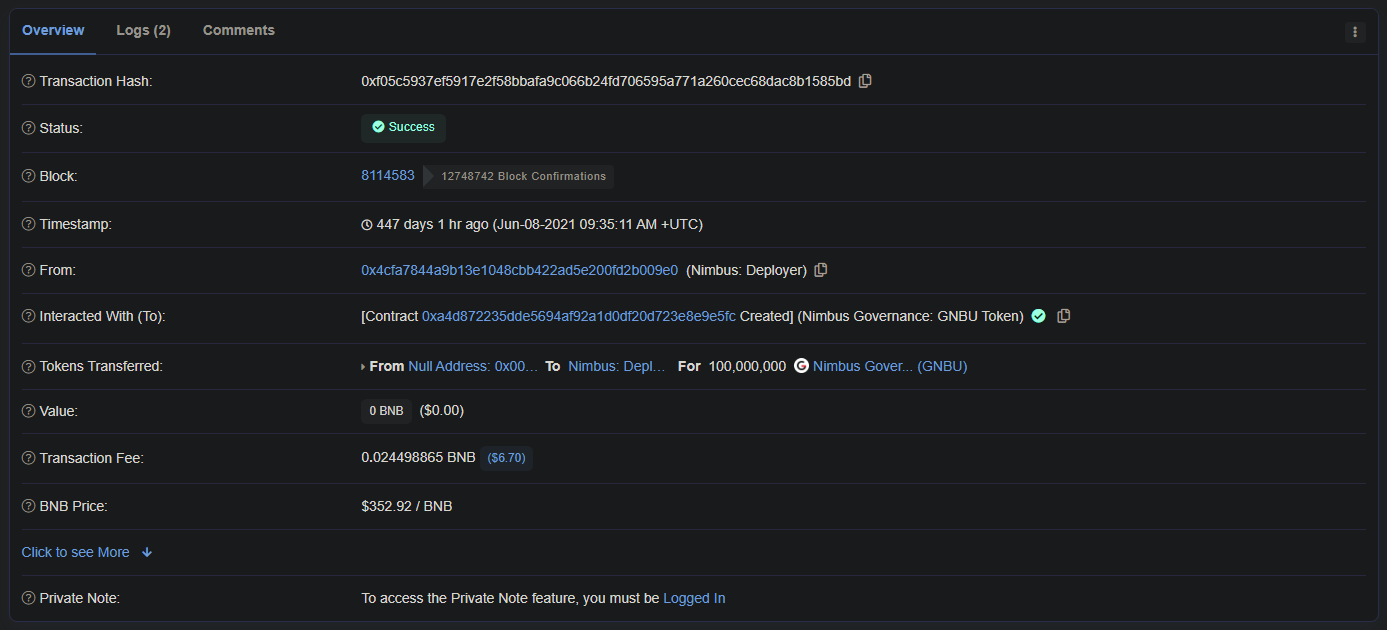Viewport: 1387px width, 630px height.
Task: Click the 0.024498865 BNB fee text
Action: [x=418, y=457]
